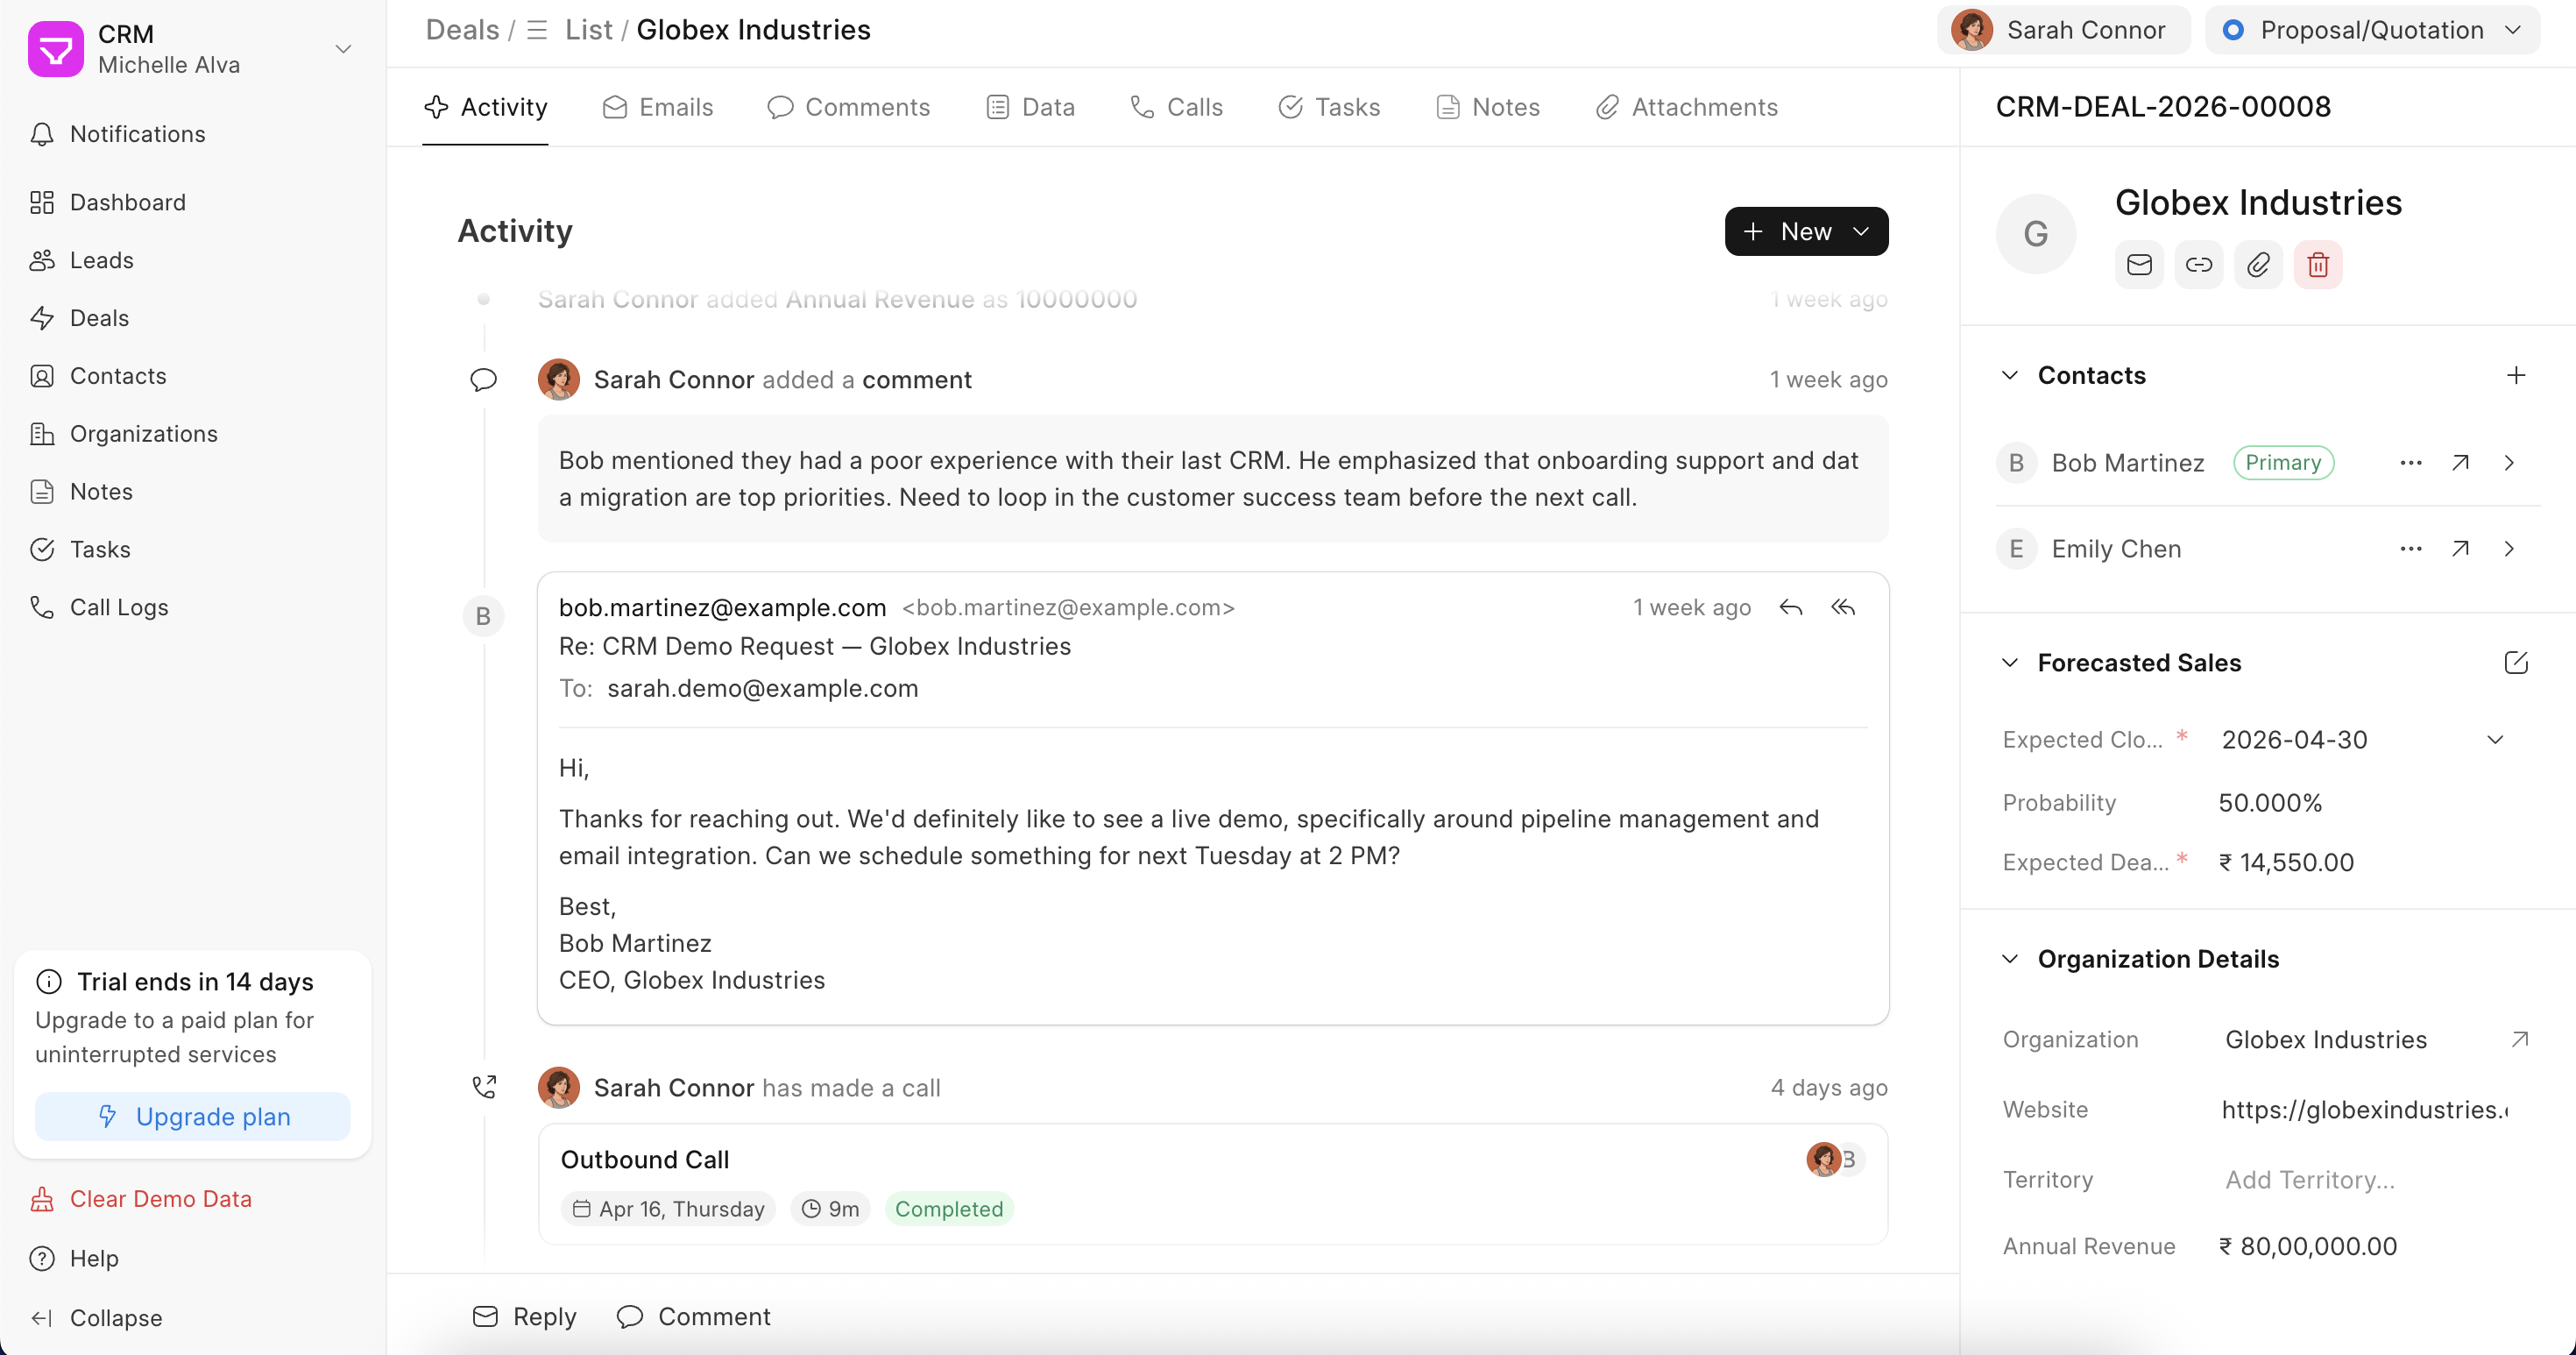Click reply-all icon on Bob's email
This screenshot has height=1355, width=2576.
[1843, 607]
